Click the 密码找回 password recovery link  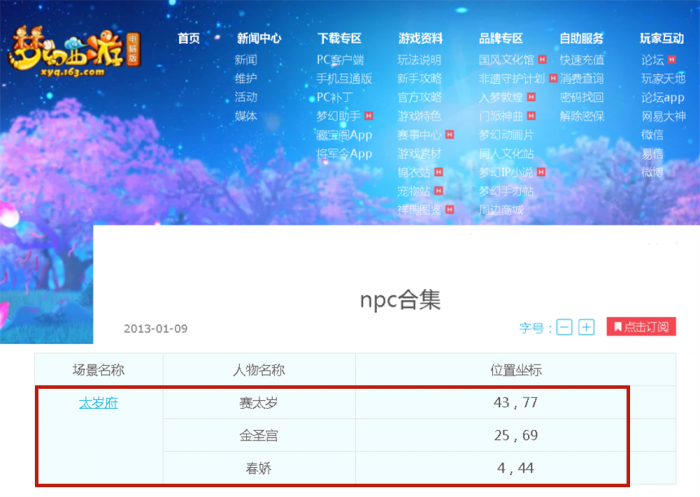tap(581, 98)
